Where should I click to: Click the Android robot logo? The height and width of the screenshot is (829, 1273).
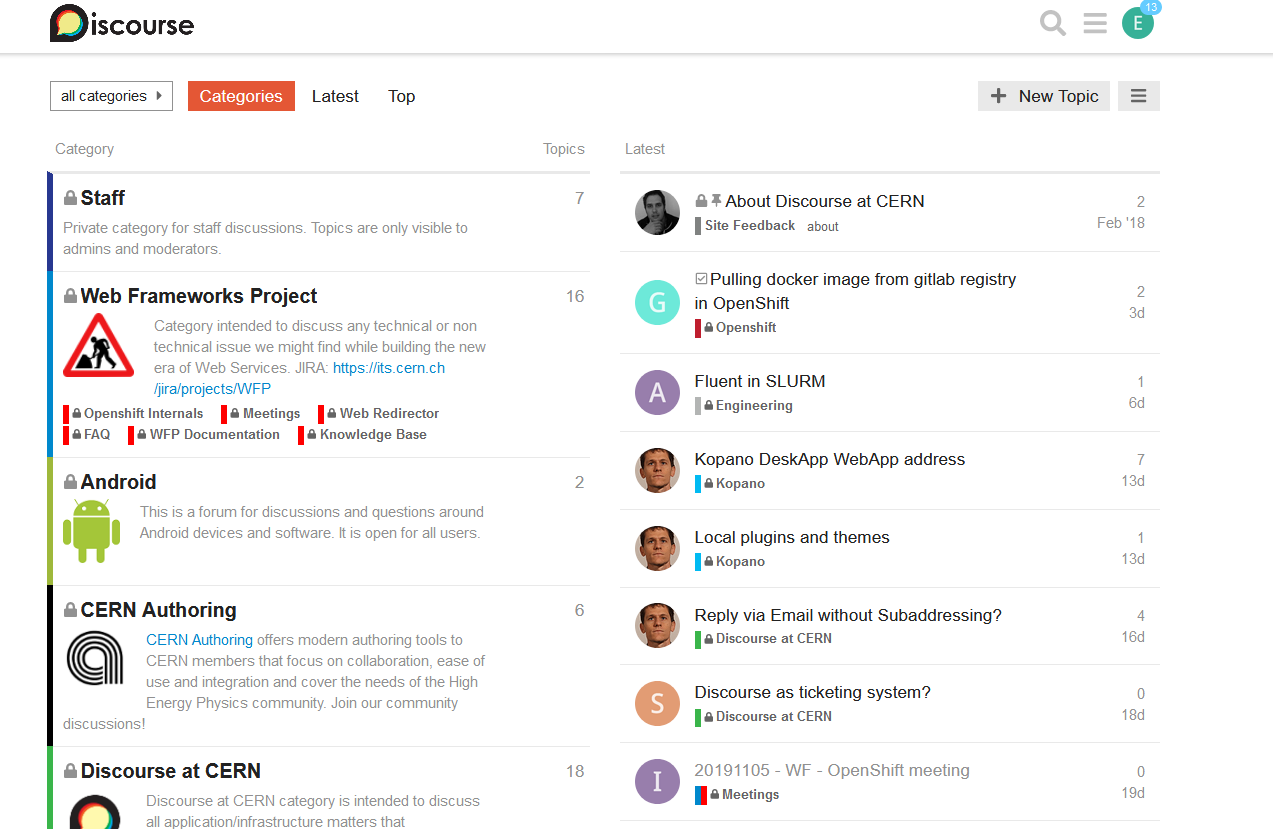(91, 531)
